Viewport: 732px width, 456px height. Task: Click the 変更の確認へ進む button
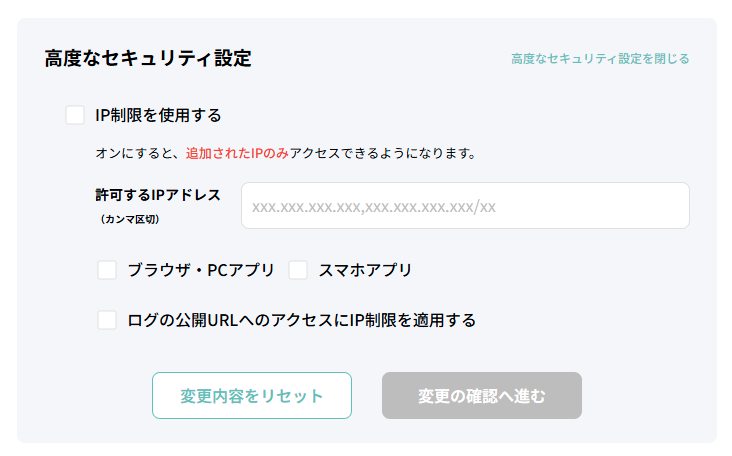pos(481,395)
